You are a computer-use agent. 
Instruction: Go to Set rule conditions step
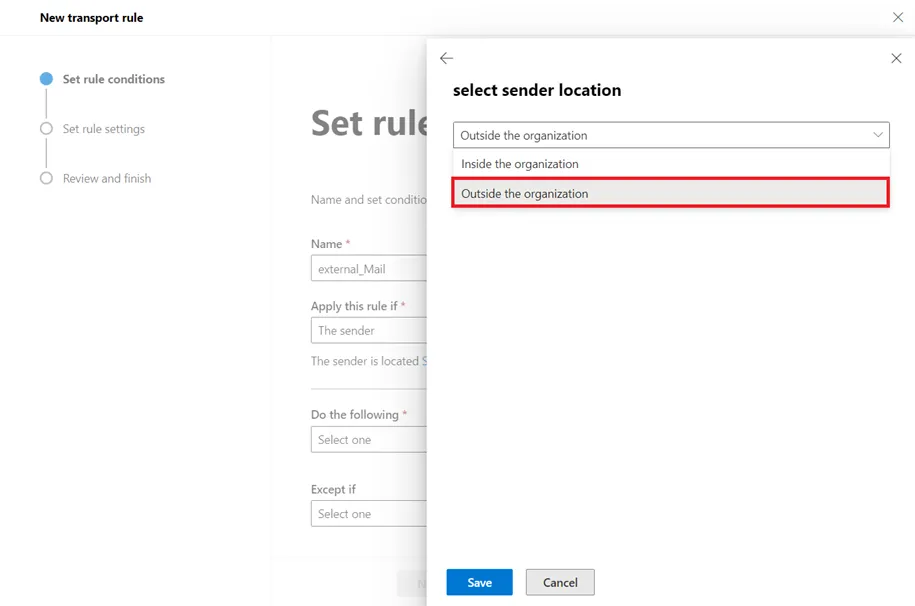coord(113,79)
